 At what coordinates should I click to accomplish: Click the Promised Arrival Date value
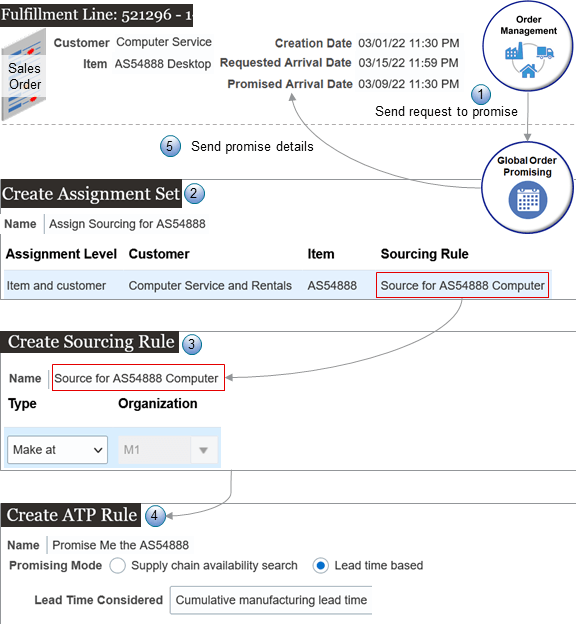click(408, 84)
